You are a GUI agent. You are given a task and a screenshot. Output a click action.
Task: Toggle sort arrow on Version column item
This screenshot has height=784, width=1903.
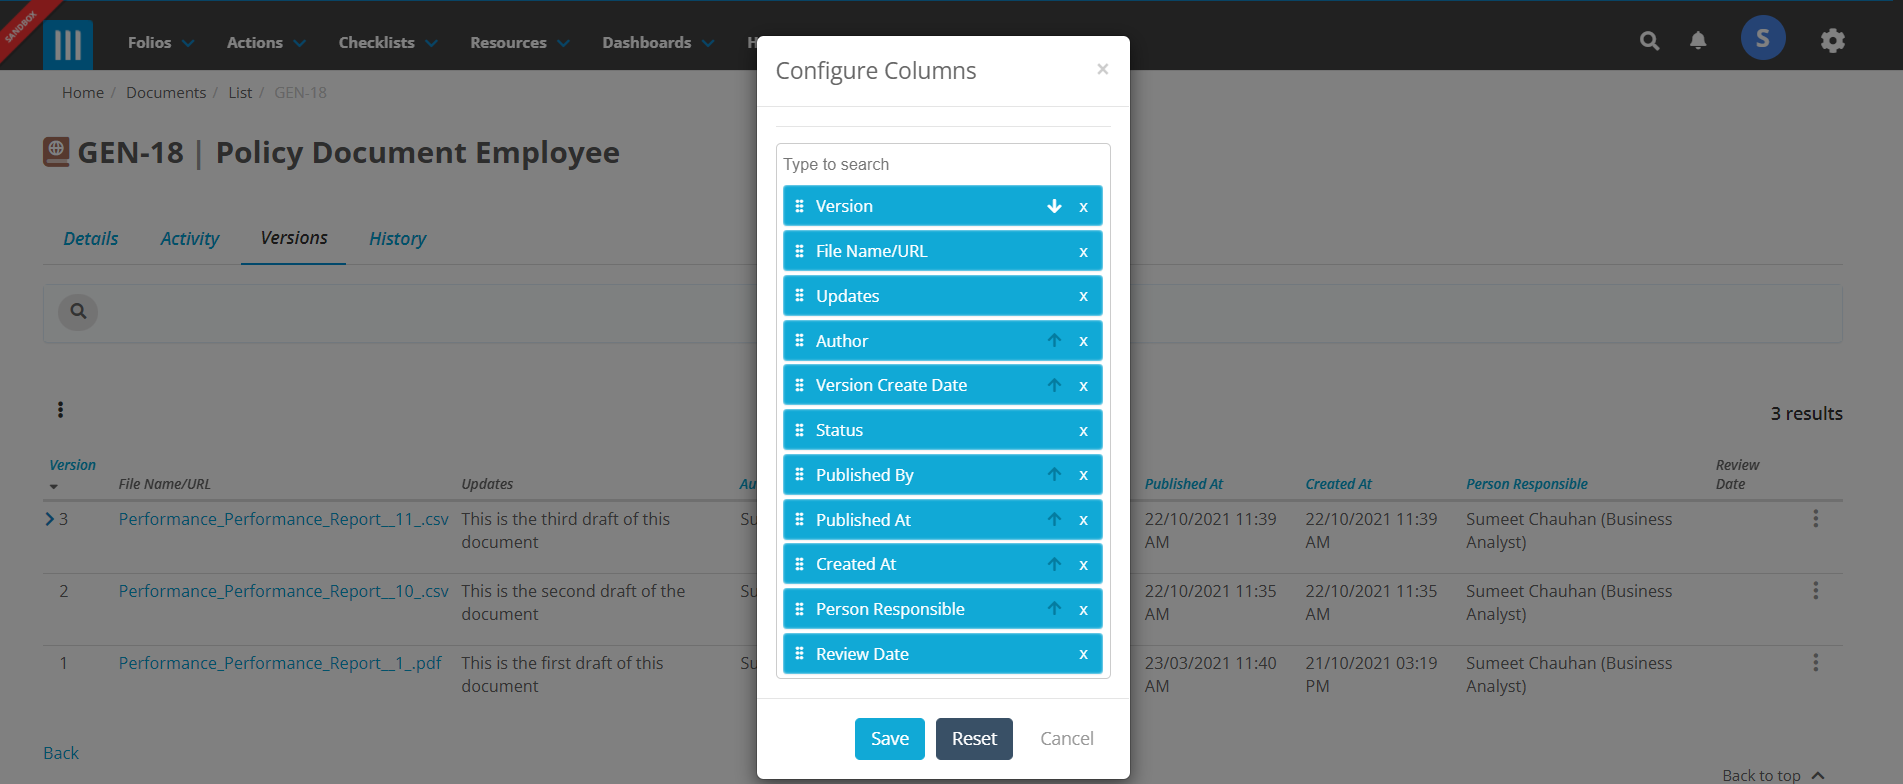pyautogui.click(x=1054, y=206)
